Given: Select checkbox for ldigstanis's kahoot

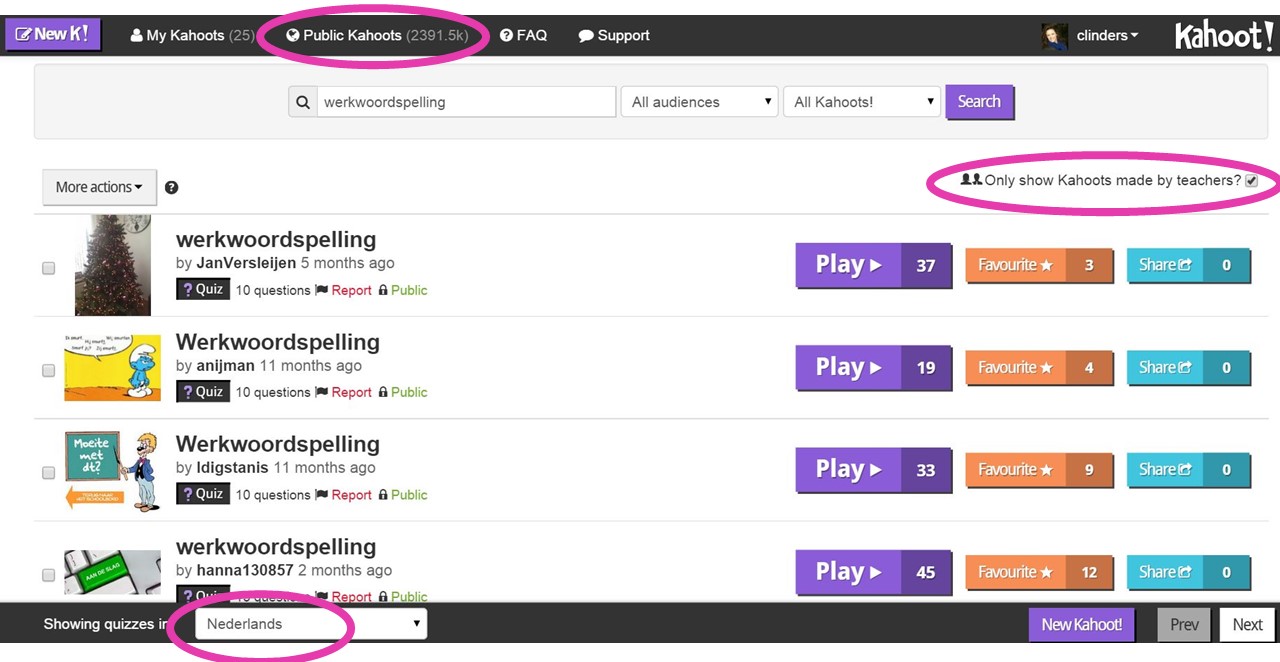Looking at the screenshot, I should [48, 472].
